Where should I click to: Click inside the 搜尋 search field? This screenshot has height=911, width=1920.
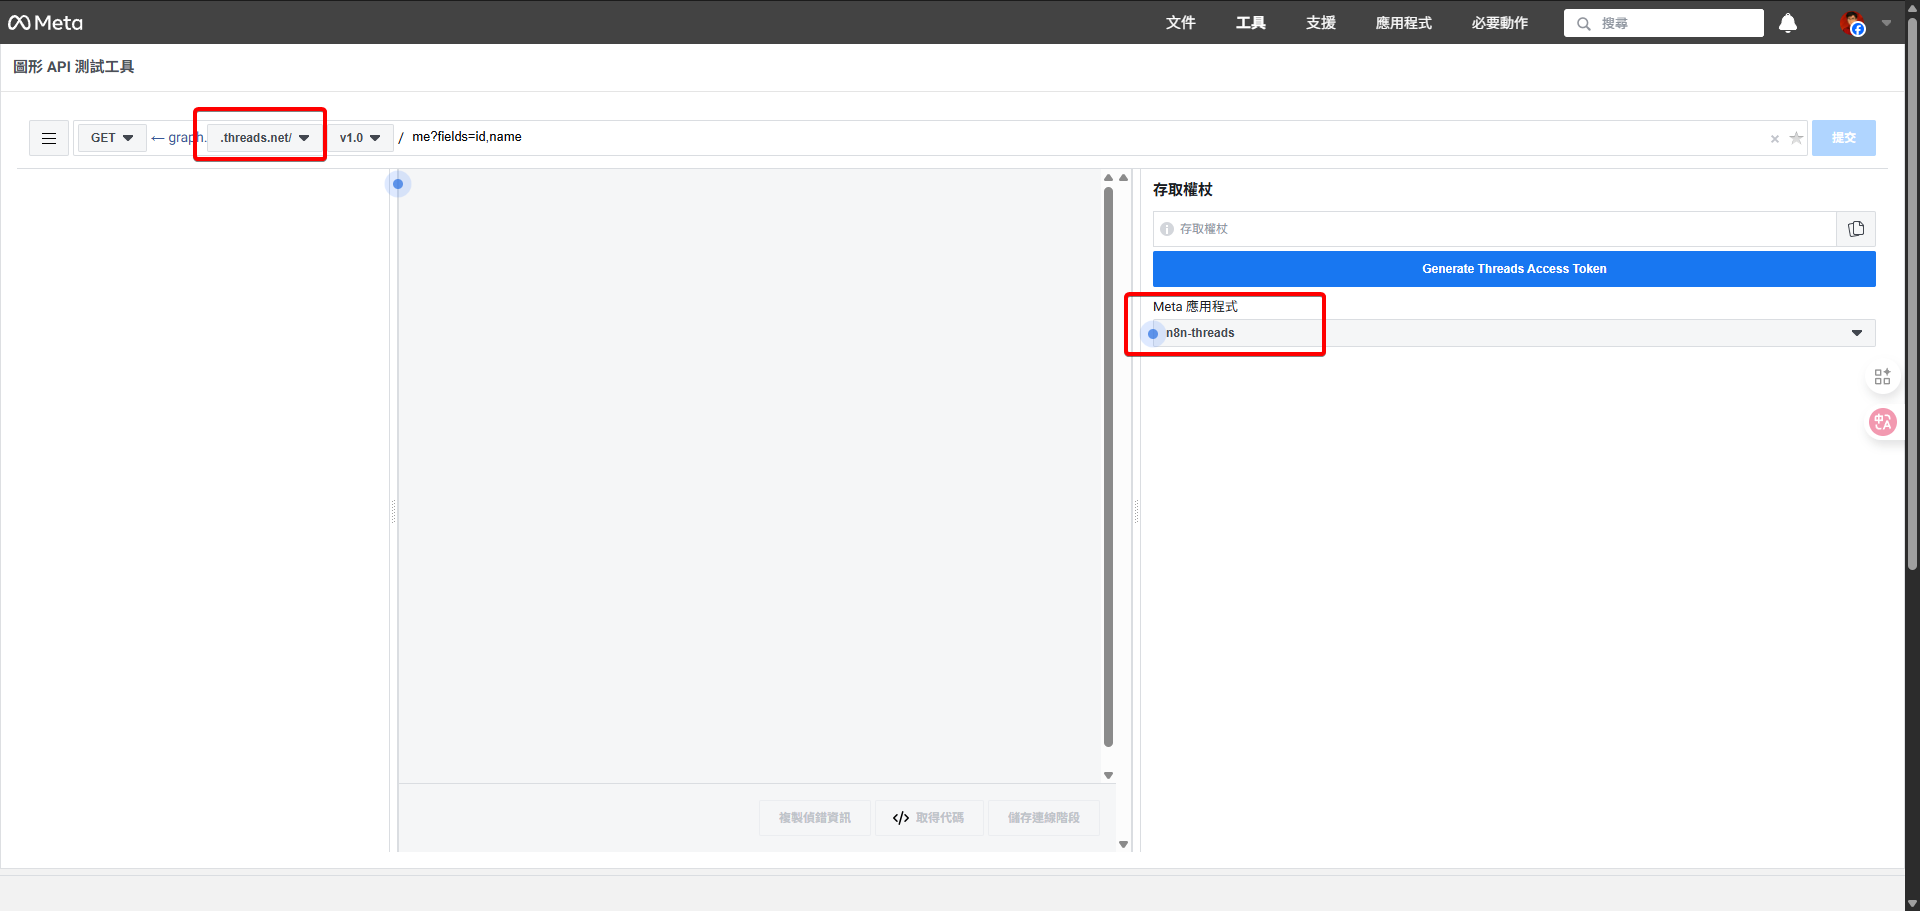(x=1663, y=23)
